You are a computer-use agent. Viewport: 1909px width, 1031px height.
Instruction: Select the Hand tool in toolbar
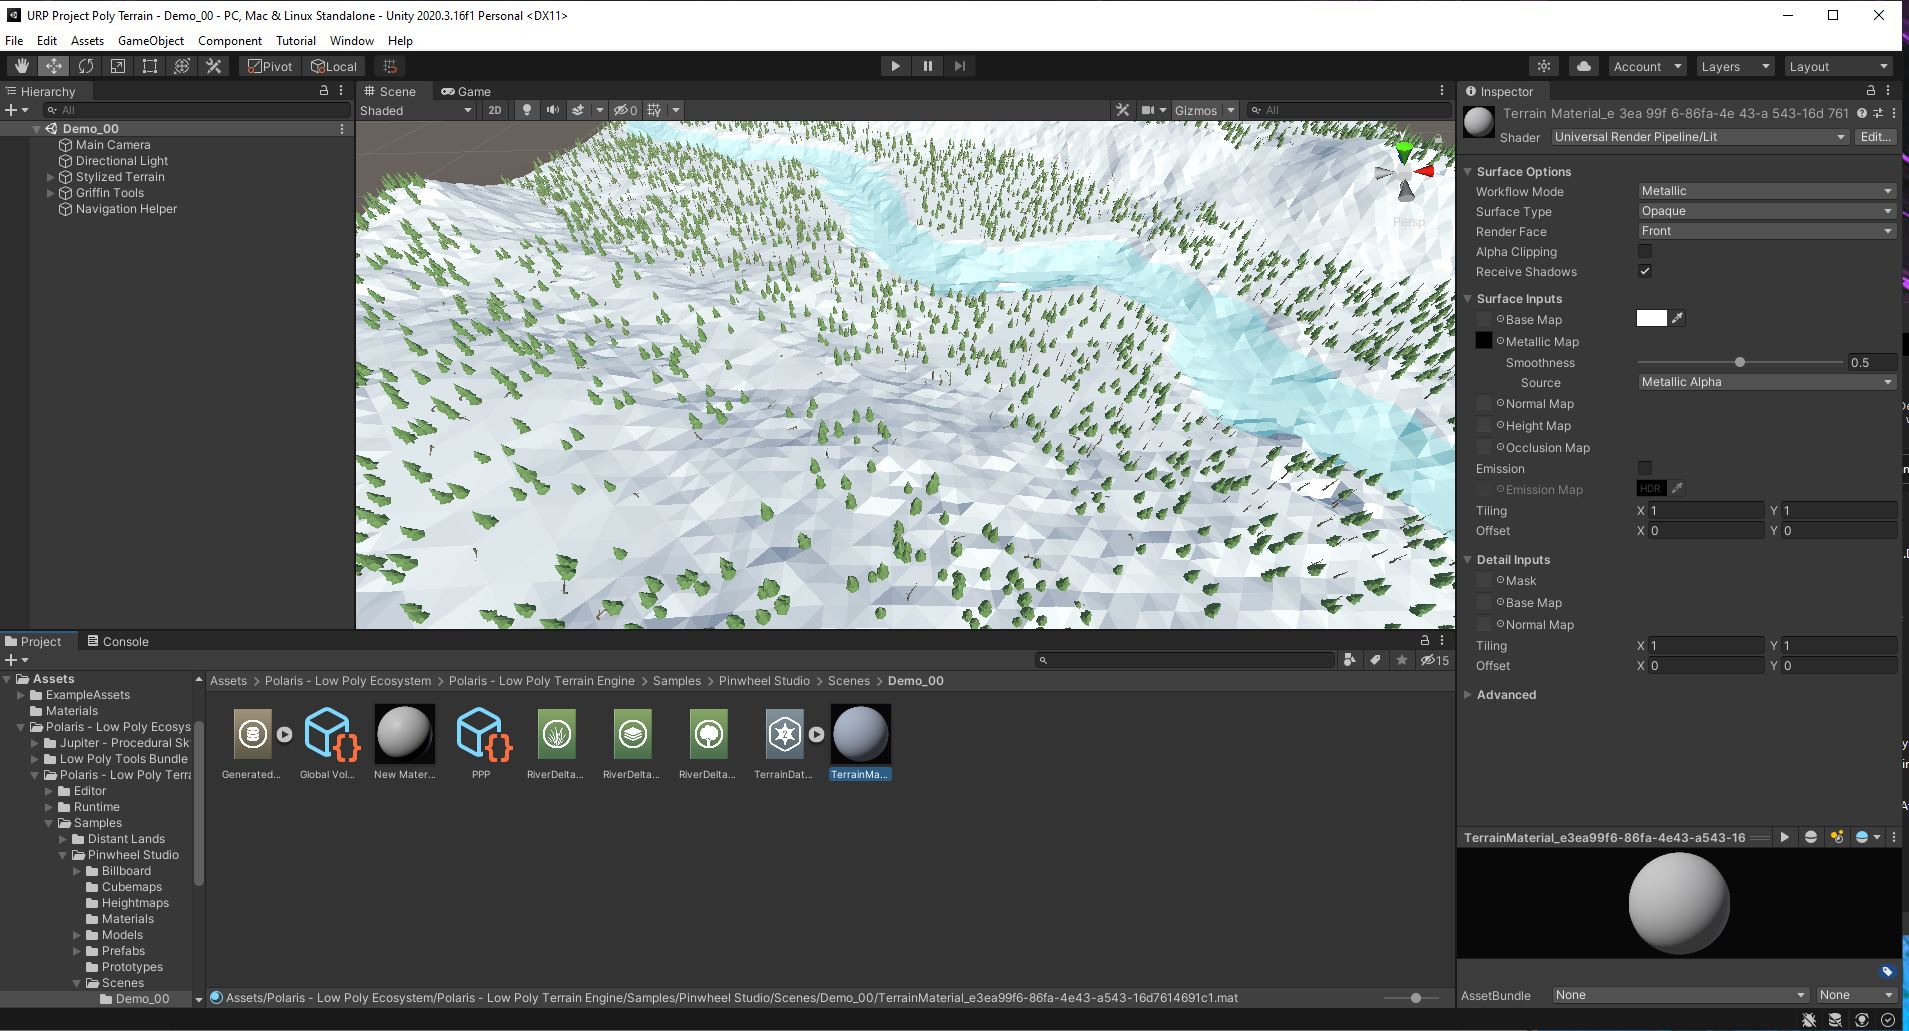(x=21, y=66)
